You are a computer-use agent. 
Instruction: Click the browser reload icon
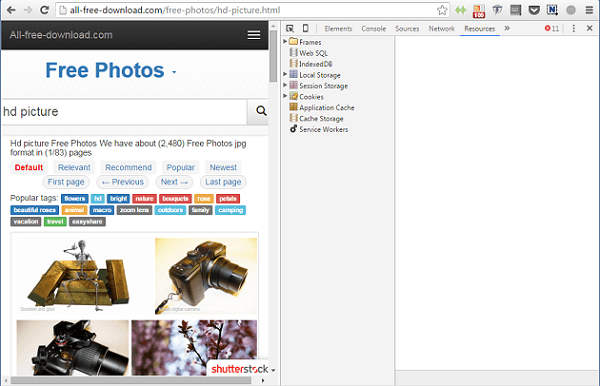coord(44,10)
